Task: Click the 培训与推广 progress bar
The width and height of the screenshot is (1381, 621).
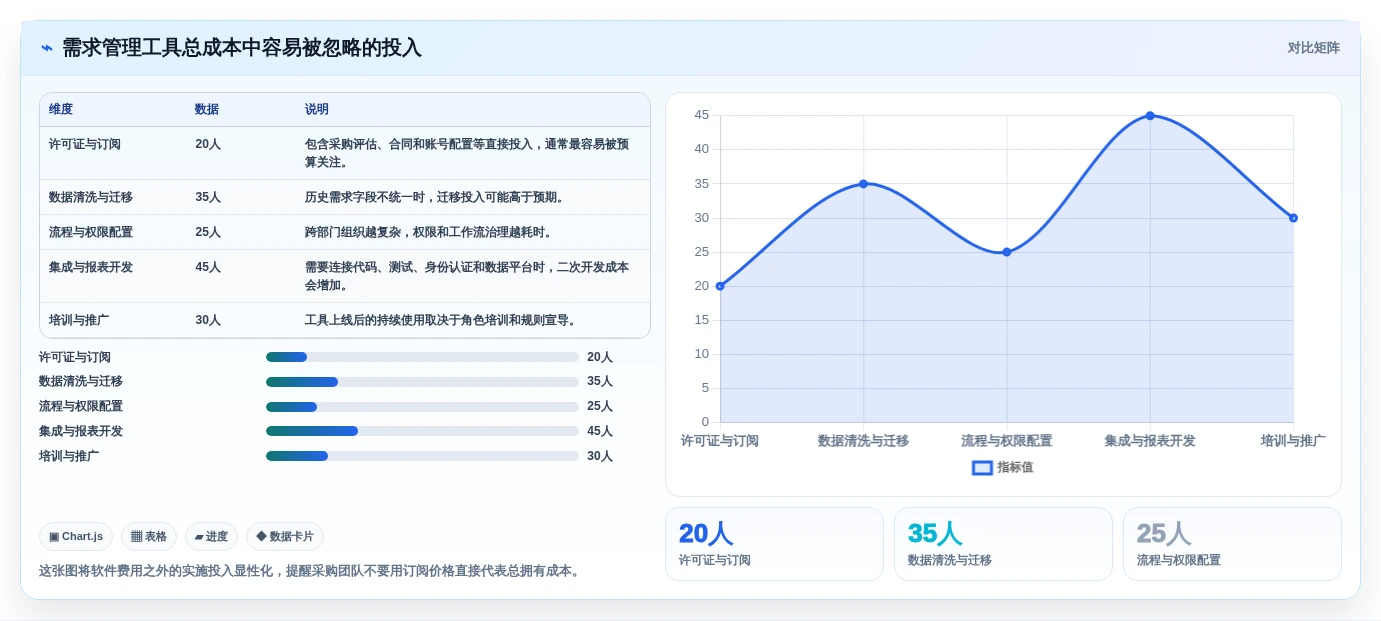Action: click(x=422, y=456)
